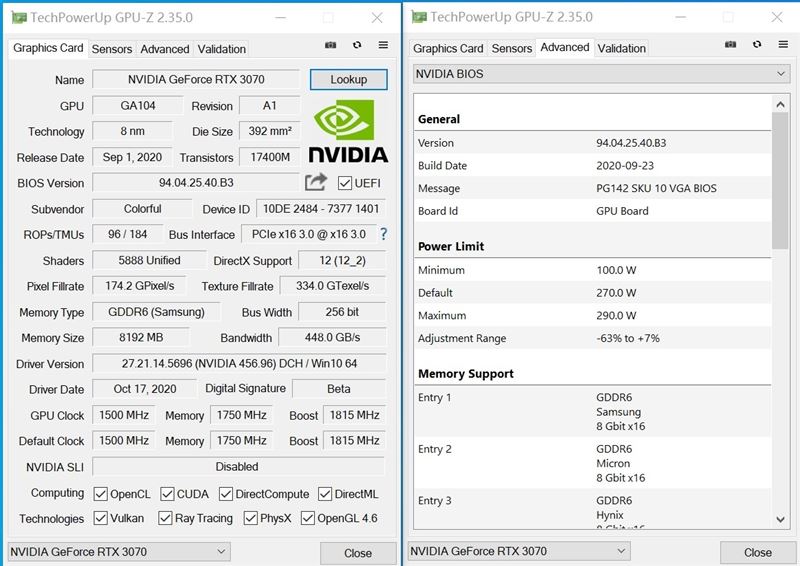Image resolution: width=800 pixels, height=566 pixels.
Task: Toggle the DirectML checkbox
Action: [x=325, y=494]
